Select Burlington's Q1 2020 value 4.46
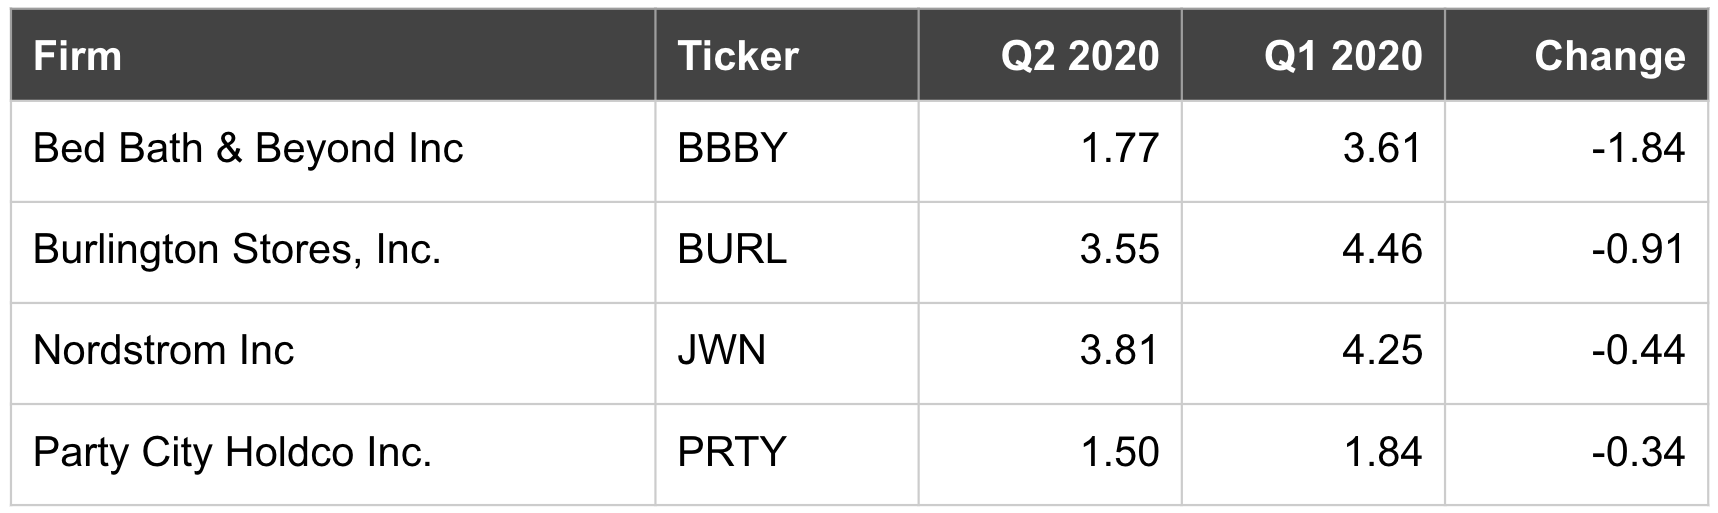The width and height of the screenshot is (1718, 513). 1382,249
